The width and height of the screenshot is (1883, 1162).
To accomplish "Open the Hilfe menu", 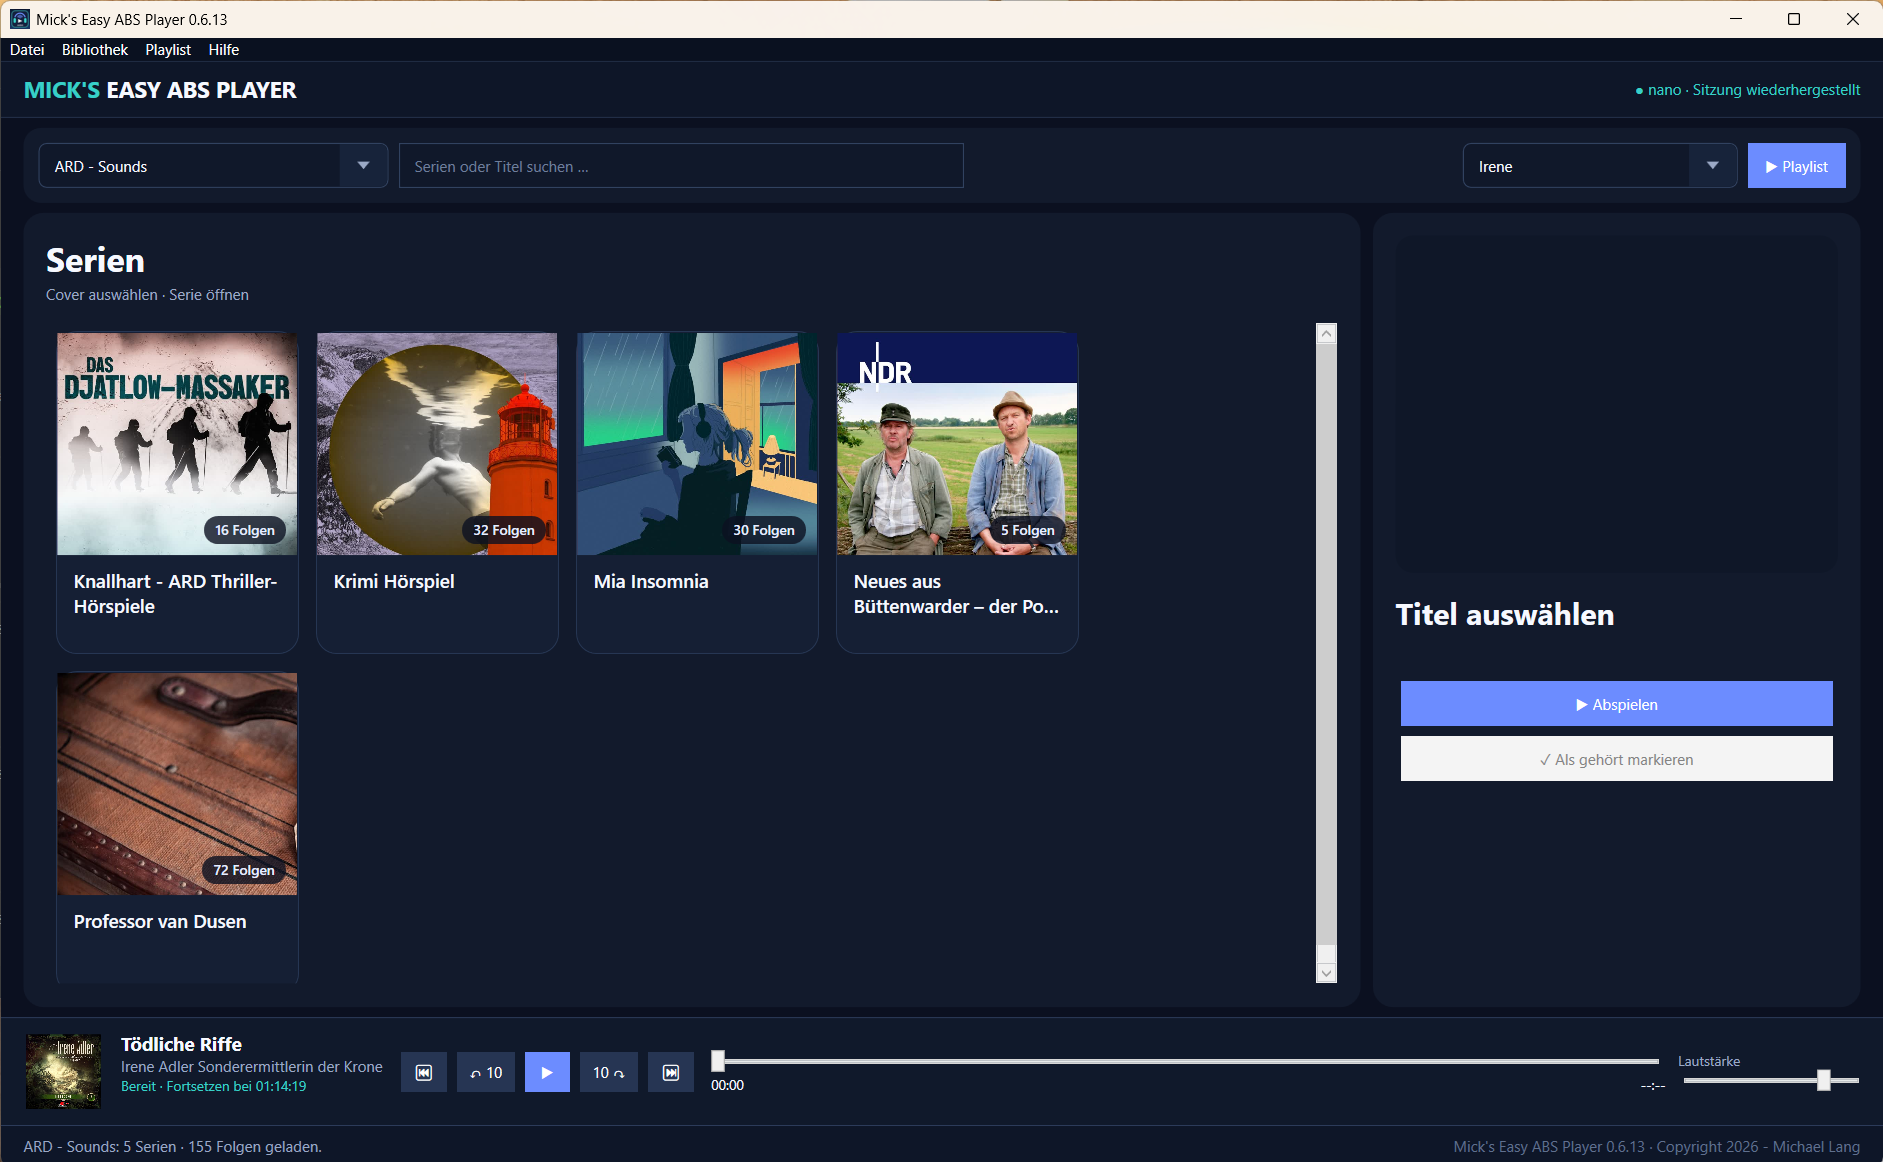I will pyautogui.click(x=224, y=50).
